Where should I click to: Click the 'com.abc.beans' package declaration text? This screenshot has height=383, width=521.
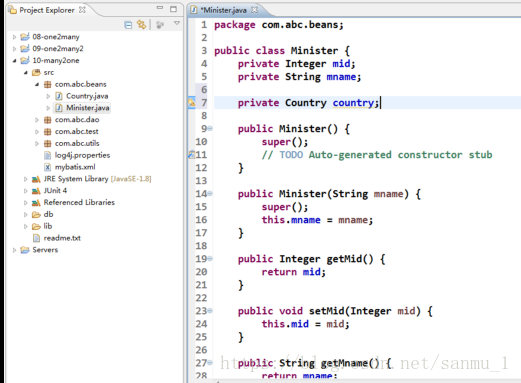coord(300,25)
